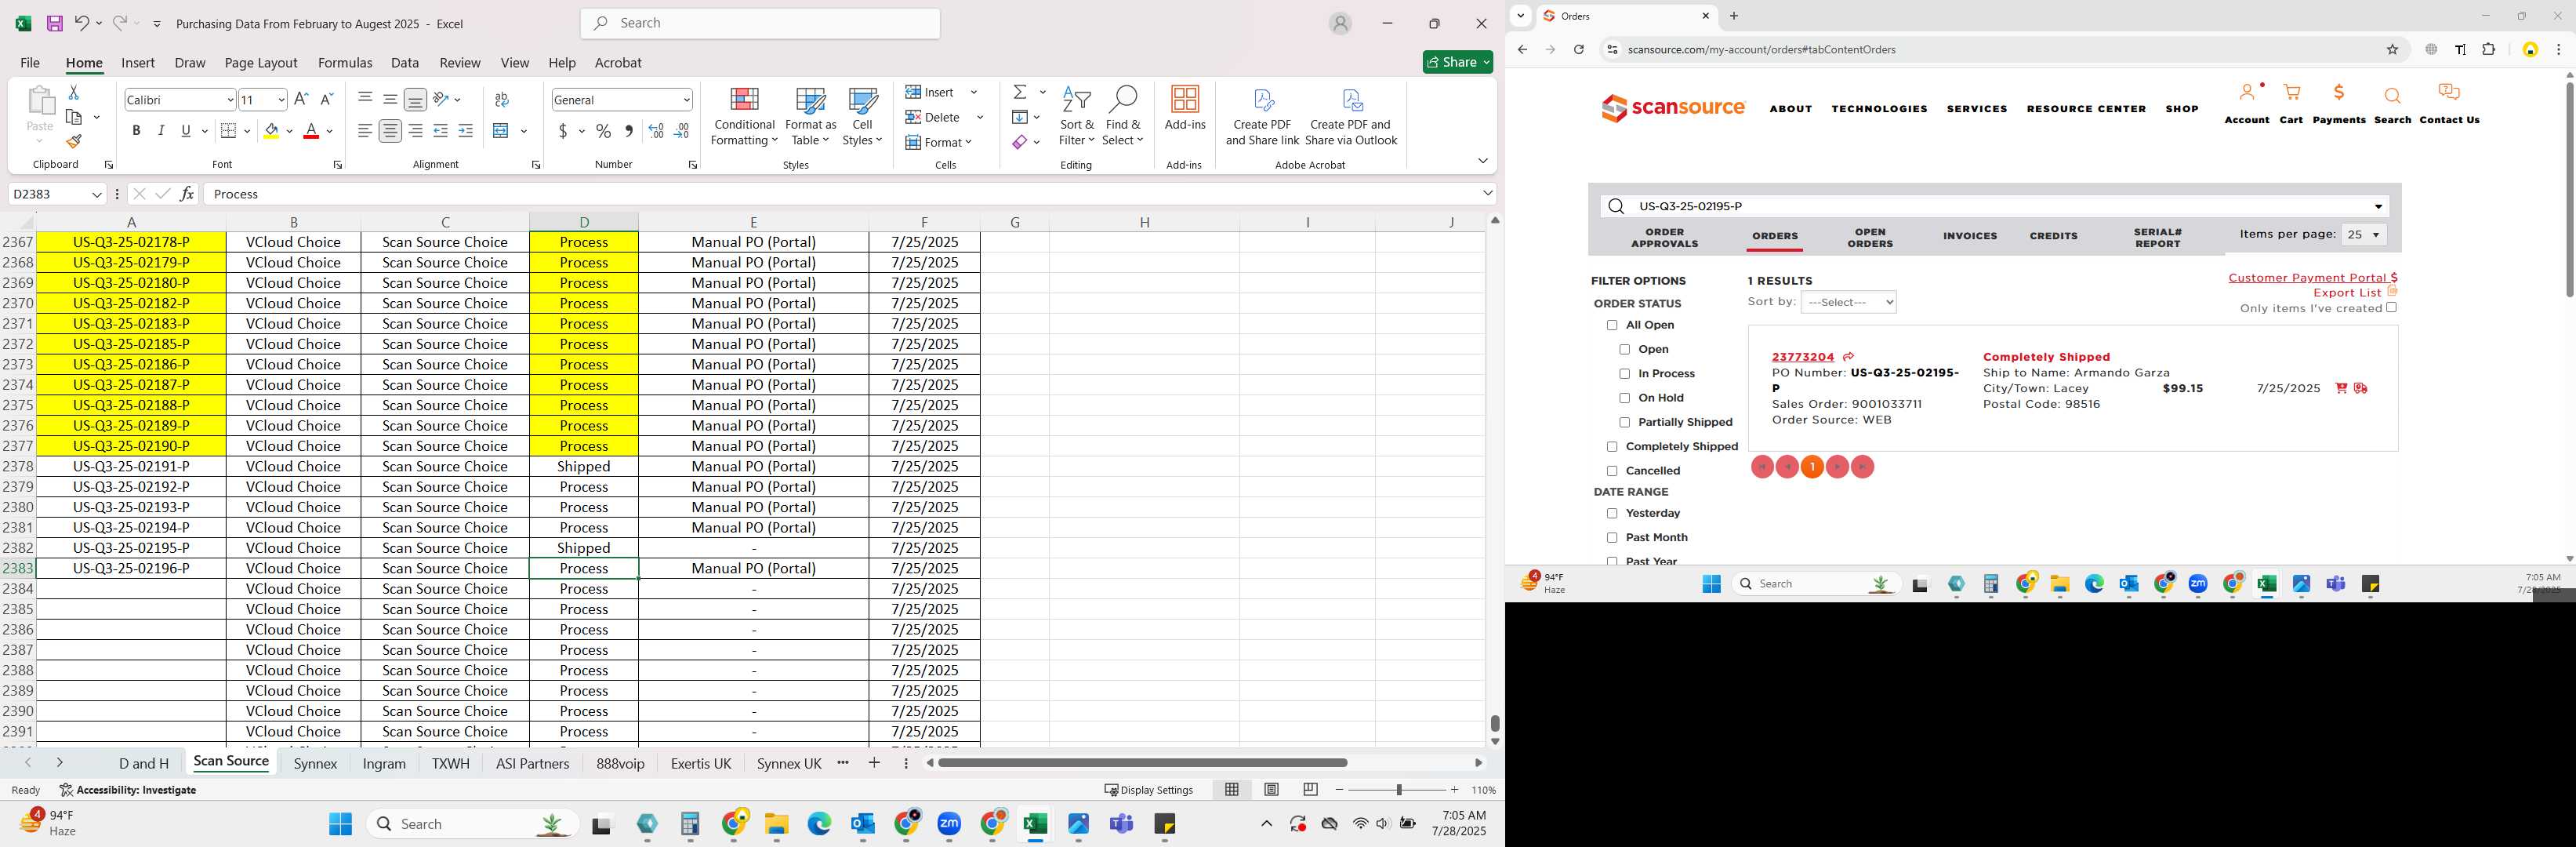The image size is (2576, 847).
Task: Open the General number format dropdown
Action: click(x=686, y=99)
